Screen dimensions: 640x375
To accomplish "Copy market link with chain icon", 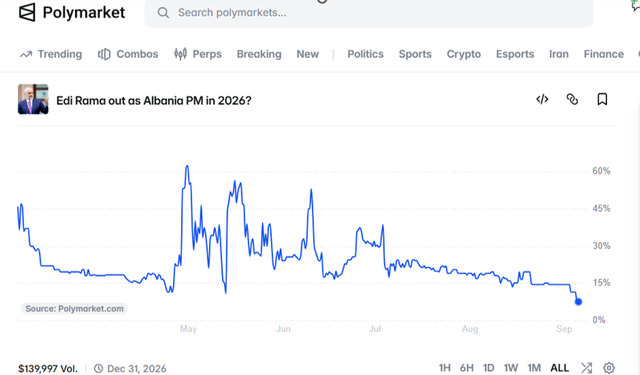I will pyautogui.click(x=572, y=99).
